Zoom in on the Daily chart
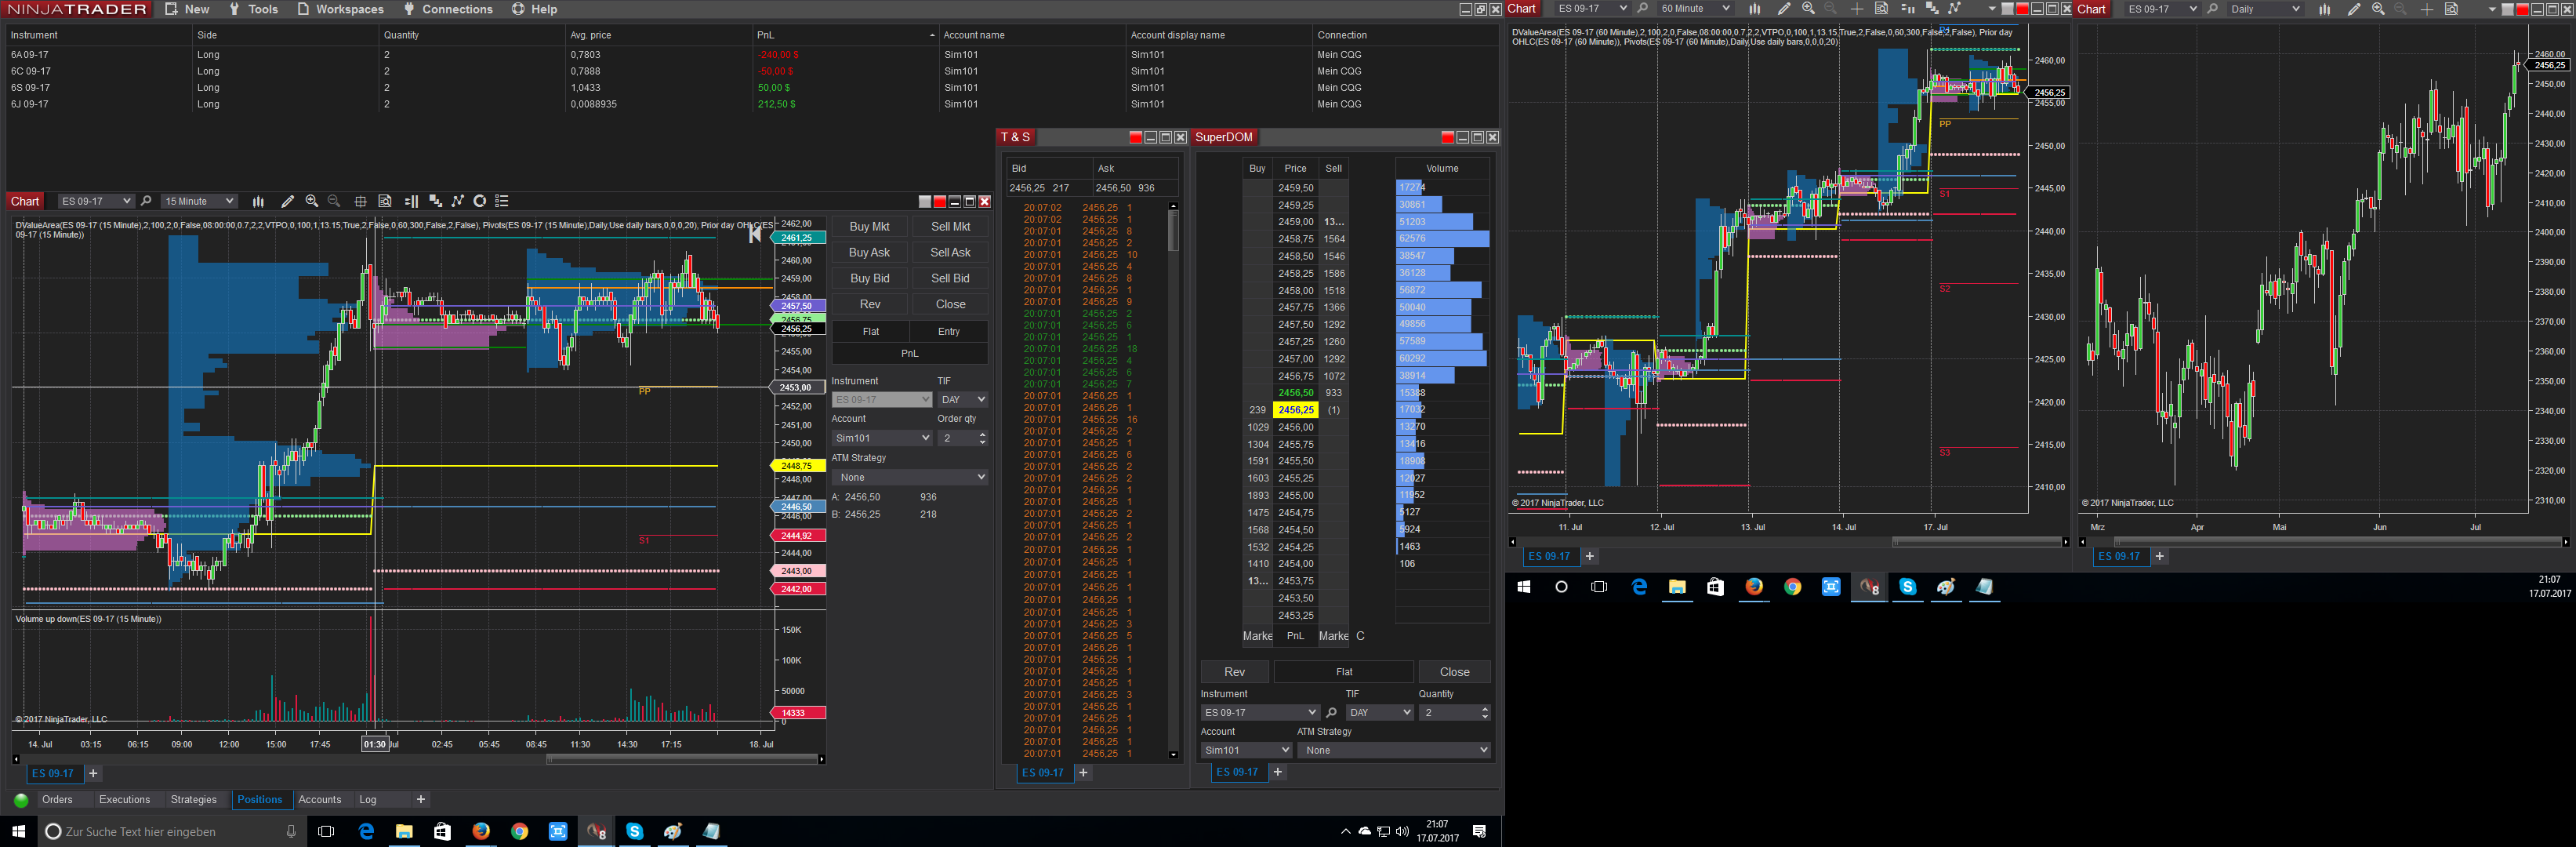 [x=2378, y=9]
